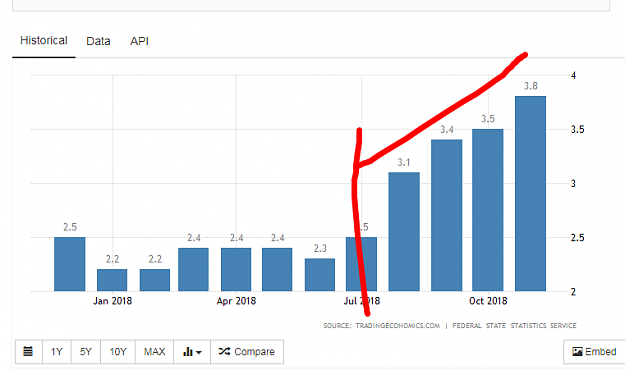The width and height of the screenshot is (625, 370).
Task: Click the Compare button
Action: click(247, 352)
